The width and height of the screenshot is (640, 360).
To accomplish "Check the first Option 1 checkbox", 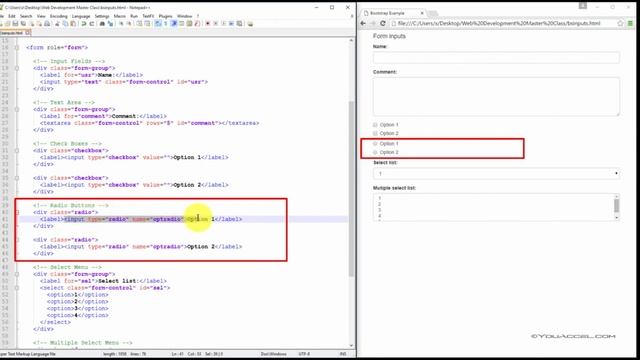I will (375, 124).
